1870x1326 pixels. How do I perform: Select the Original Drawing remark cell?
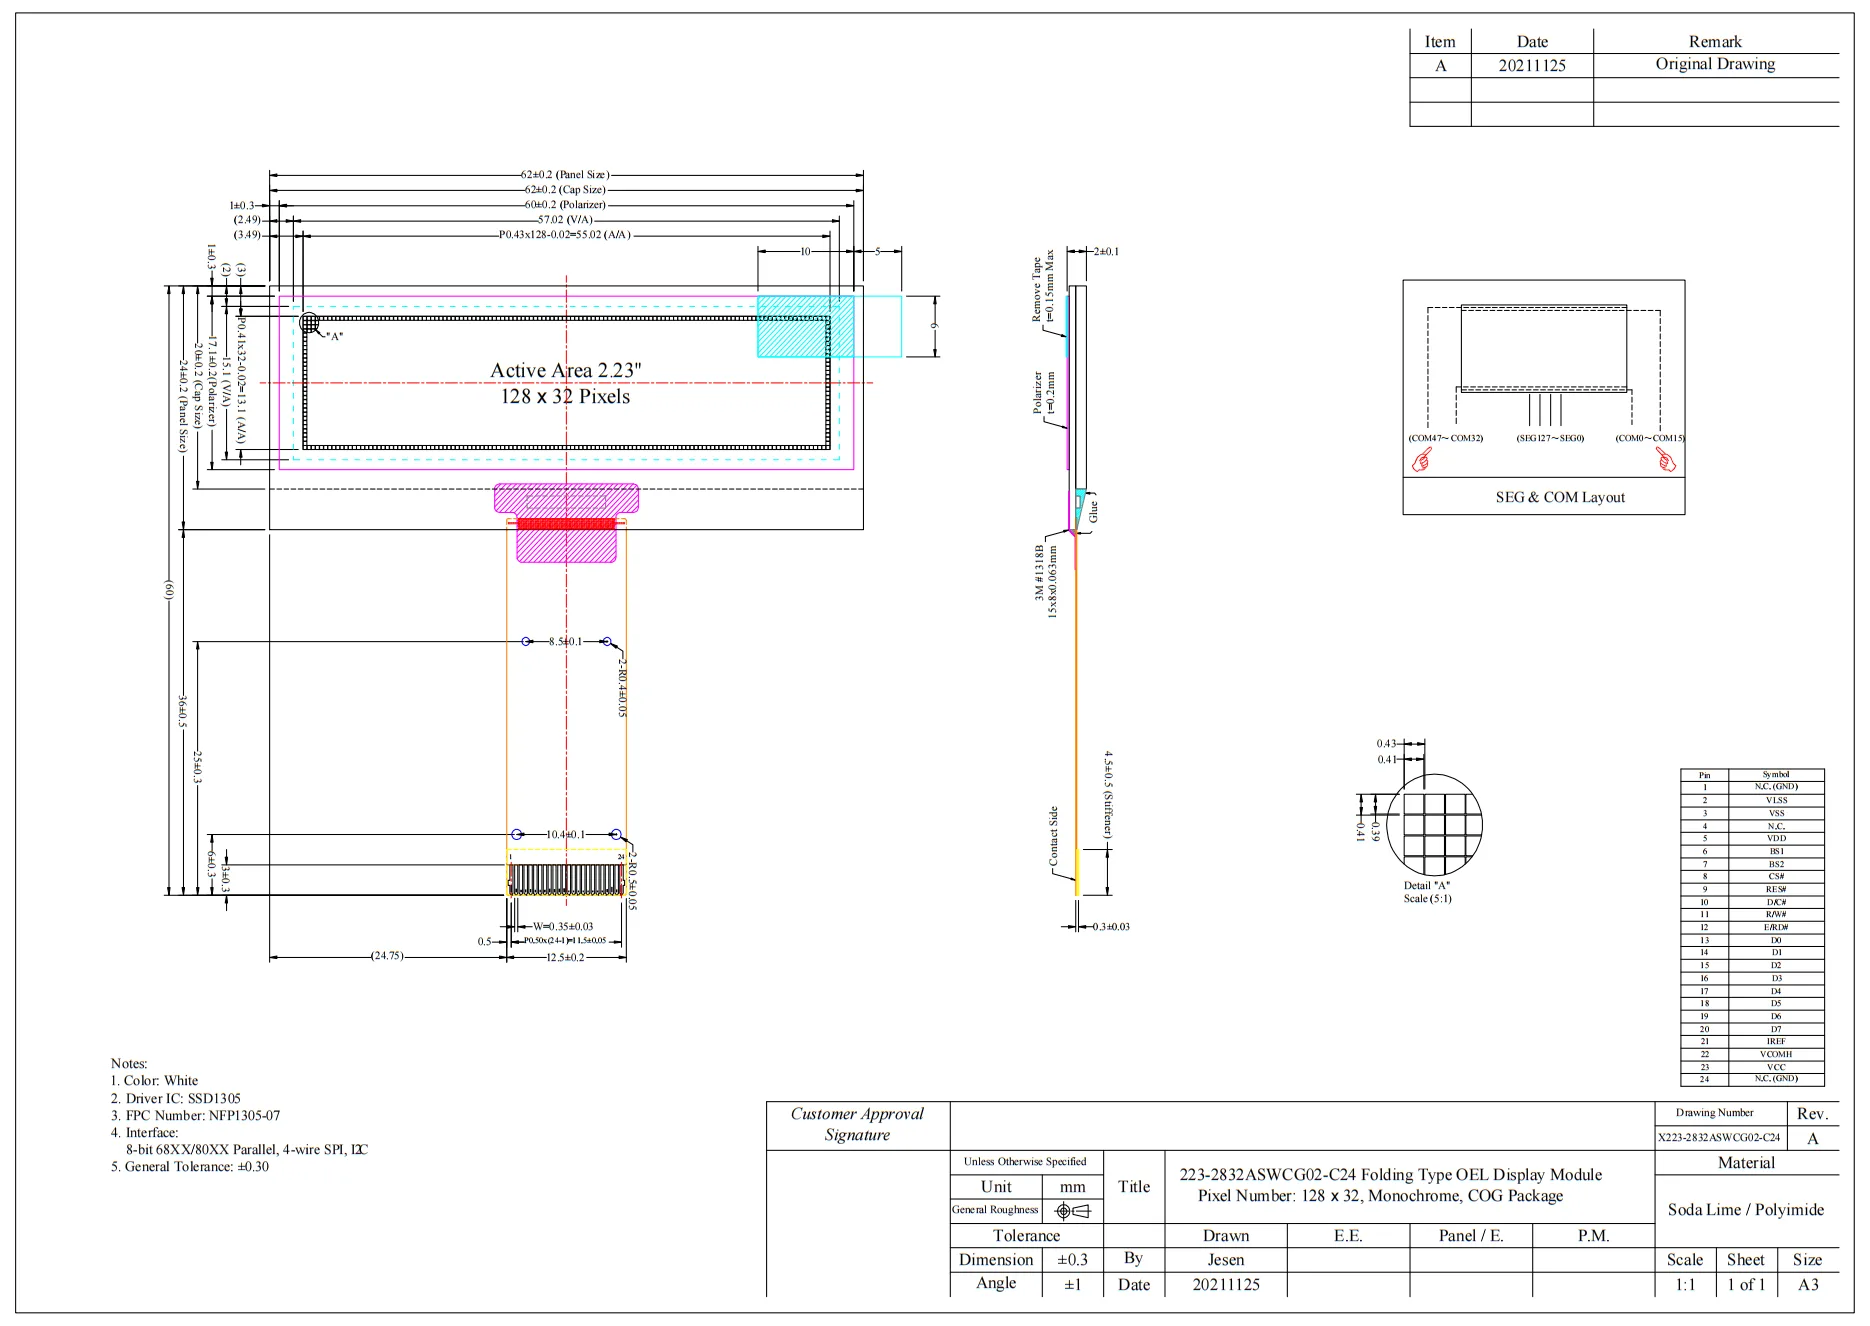point(1715,65)
